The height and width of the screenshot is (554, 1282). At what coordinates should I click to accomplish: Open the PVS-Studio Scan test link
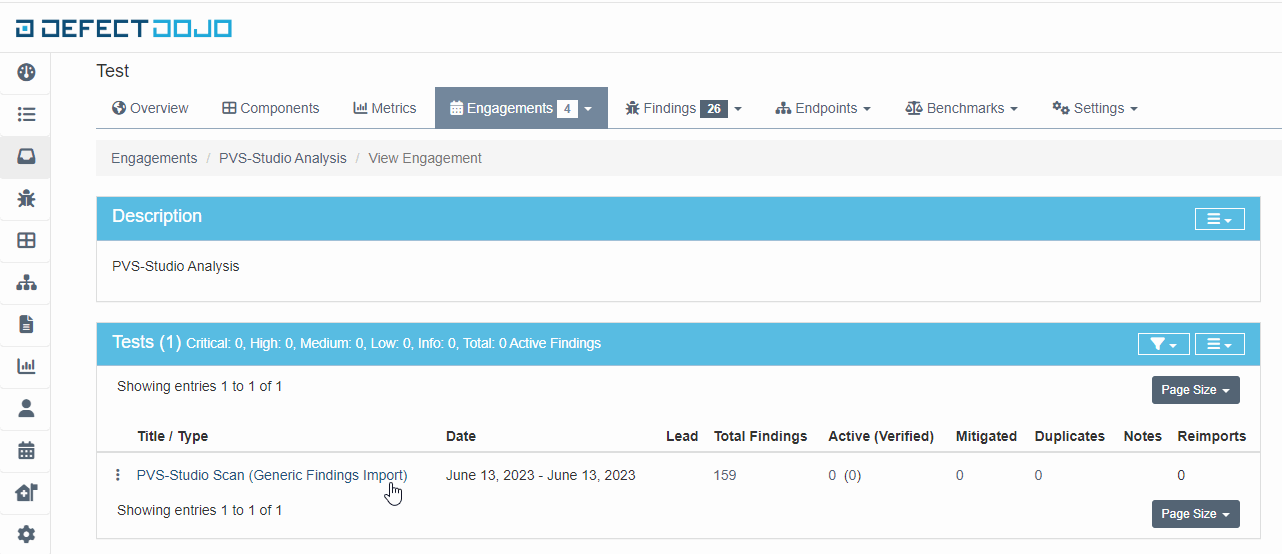(272, 475)
